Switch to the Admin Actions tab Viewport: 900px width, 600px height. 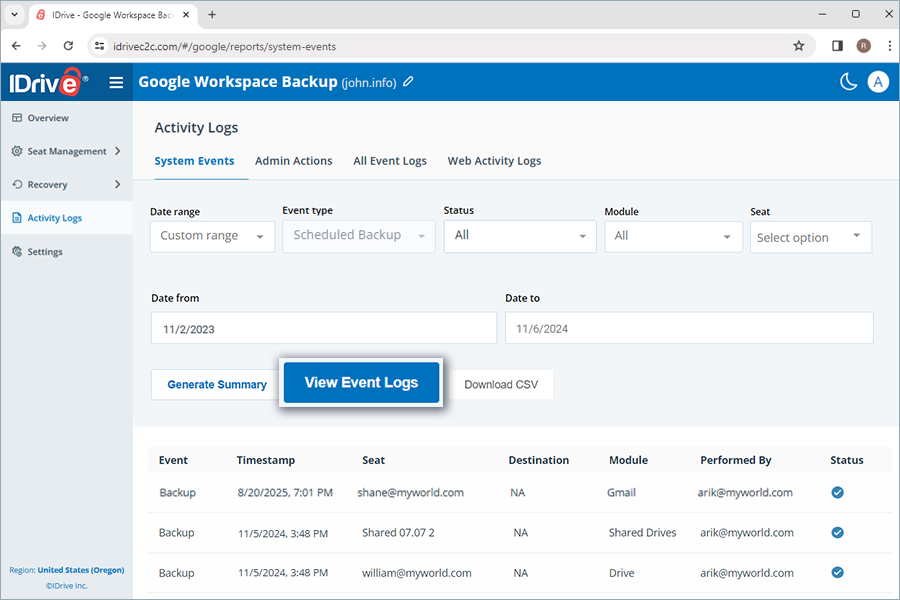tap(294, 160)
